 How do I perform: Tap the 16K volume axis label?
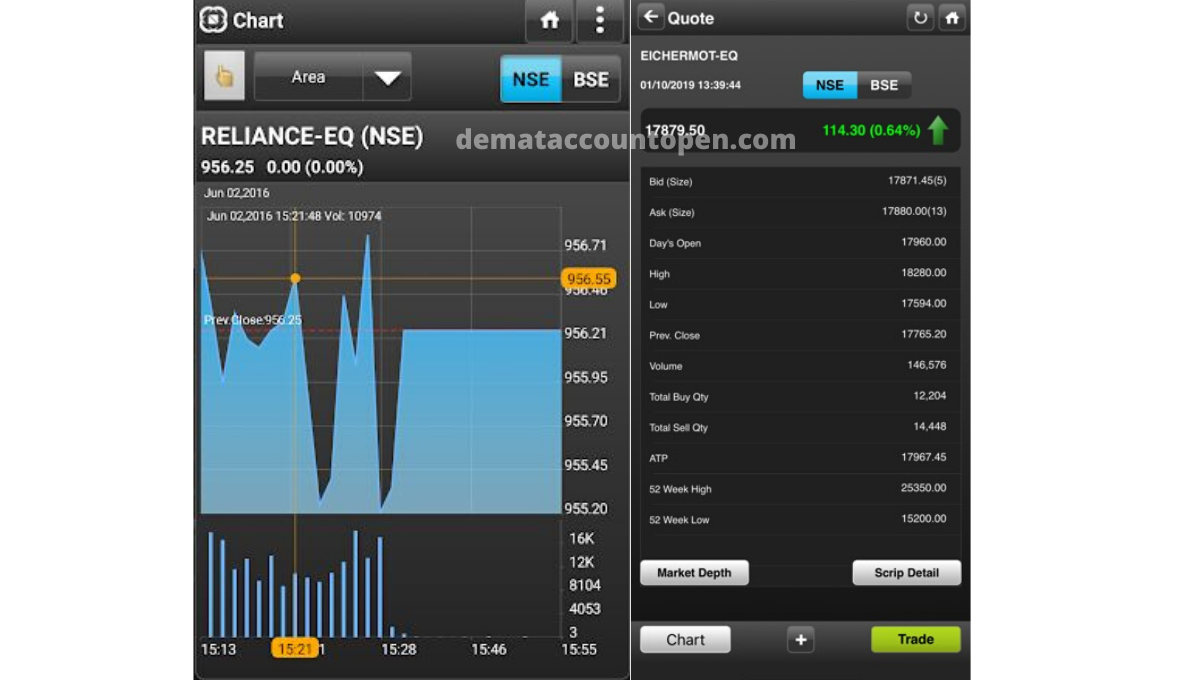(x=582, y=539)
